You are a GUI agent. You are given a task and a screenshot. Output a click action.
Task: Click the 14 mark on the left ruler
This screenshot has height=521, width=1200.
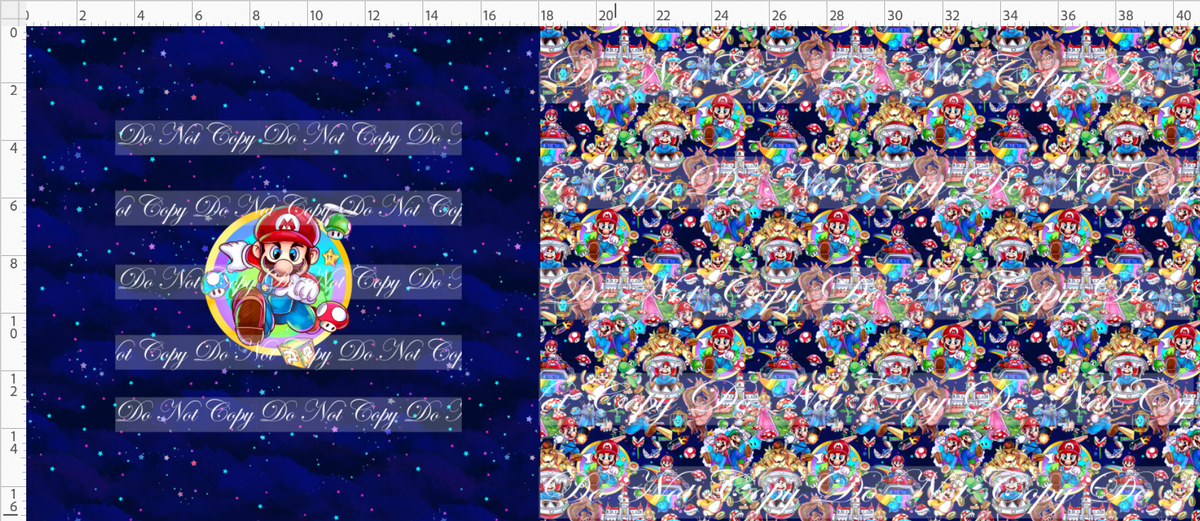click(x=12, y=442)
